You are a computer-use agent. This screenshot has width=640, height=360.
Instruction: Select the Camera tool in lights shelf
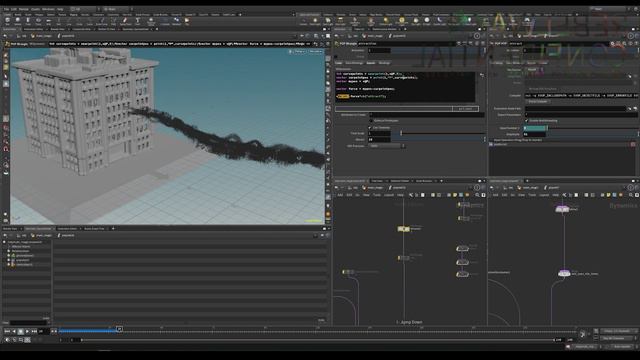303,21
